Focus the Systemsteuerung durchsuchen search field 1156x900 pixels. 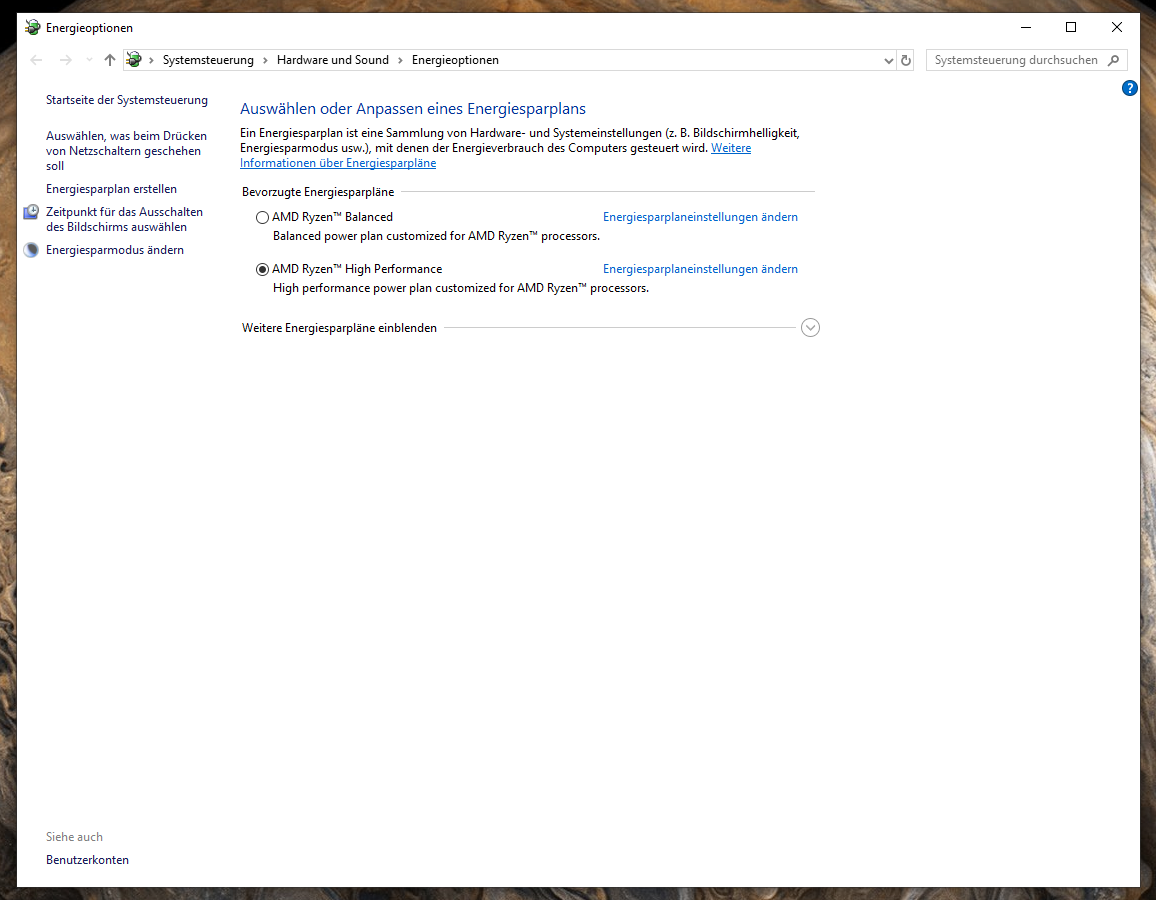(1016, 60)
